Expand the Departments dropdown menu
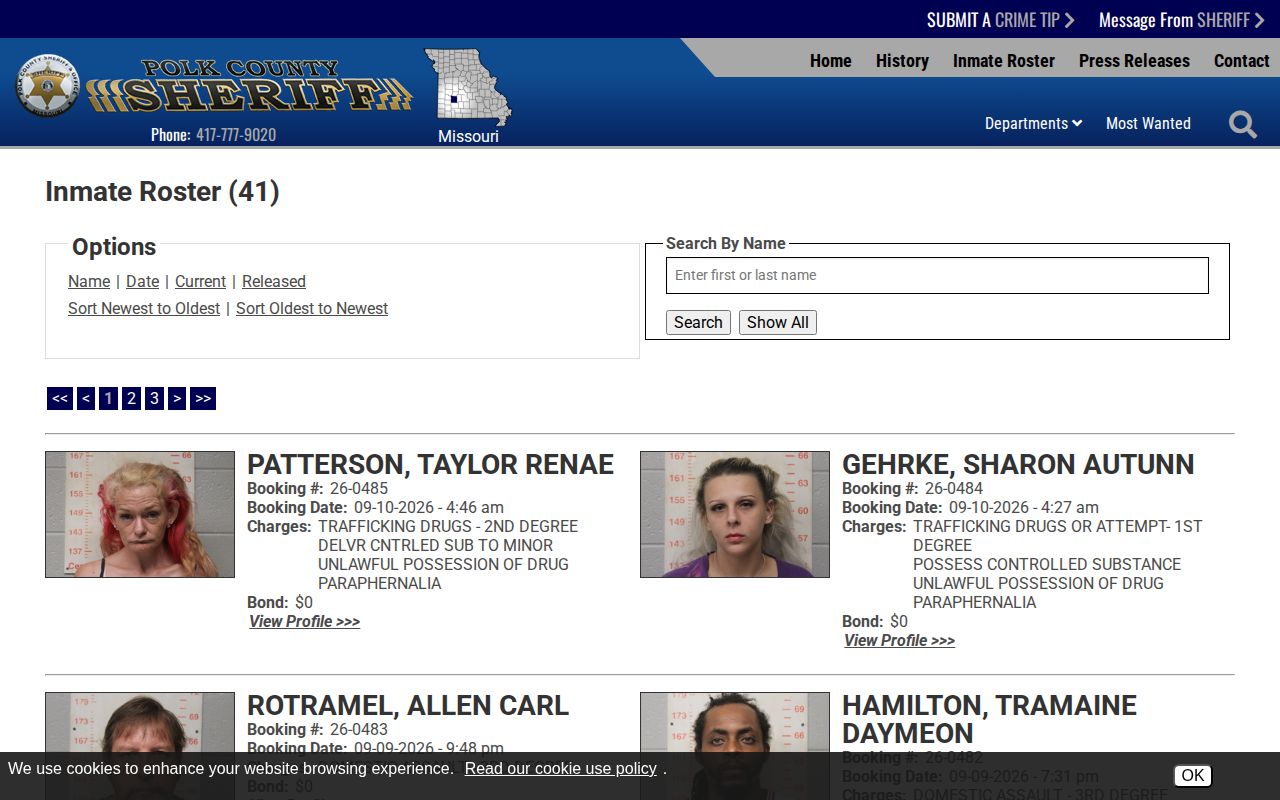Image resolution: width=1280 pixels, height=800 pixels. pyautogui.click(x=1033, y=123)
